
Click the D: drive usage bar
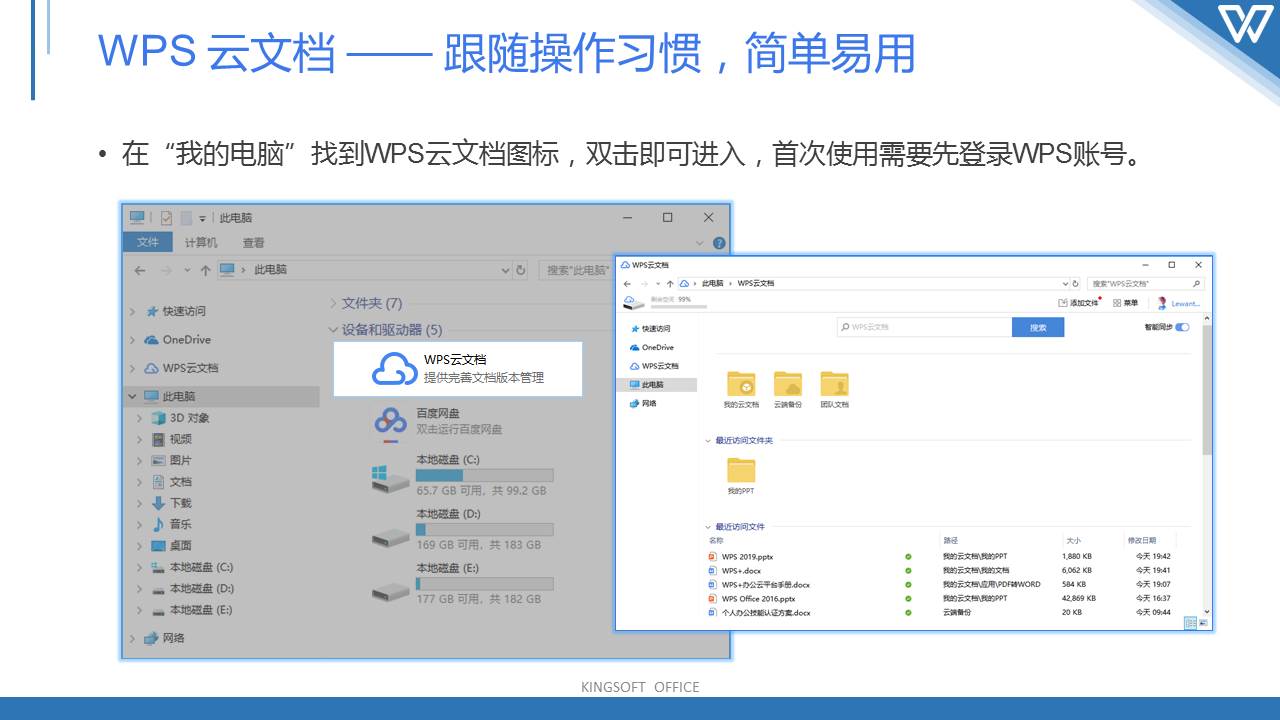[485, 529]
